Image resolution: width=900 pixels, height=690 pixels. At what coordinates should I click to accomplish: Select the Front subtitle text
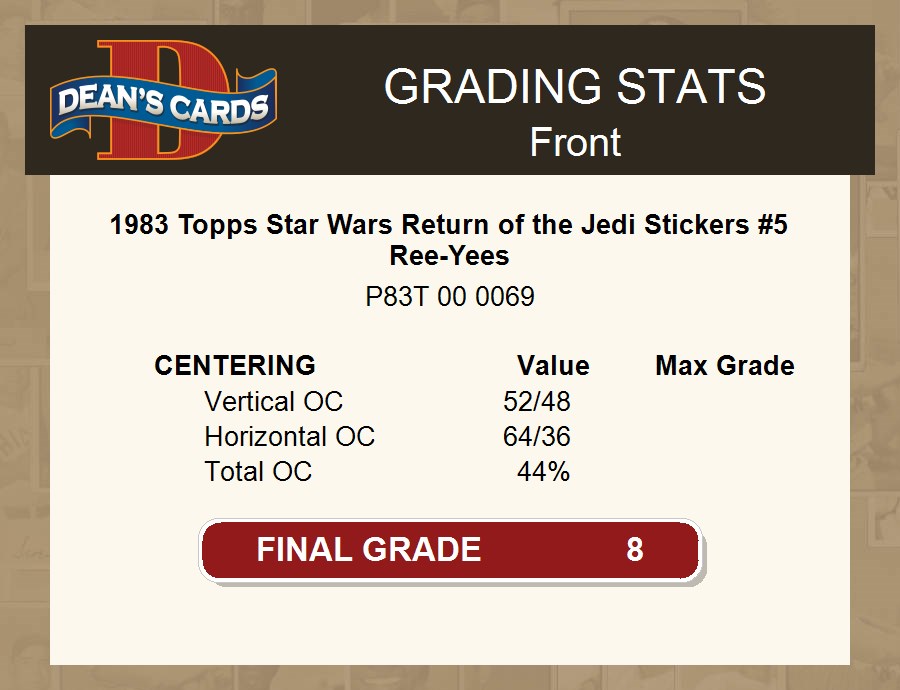pos(575,142)
